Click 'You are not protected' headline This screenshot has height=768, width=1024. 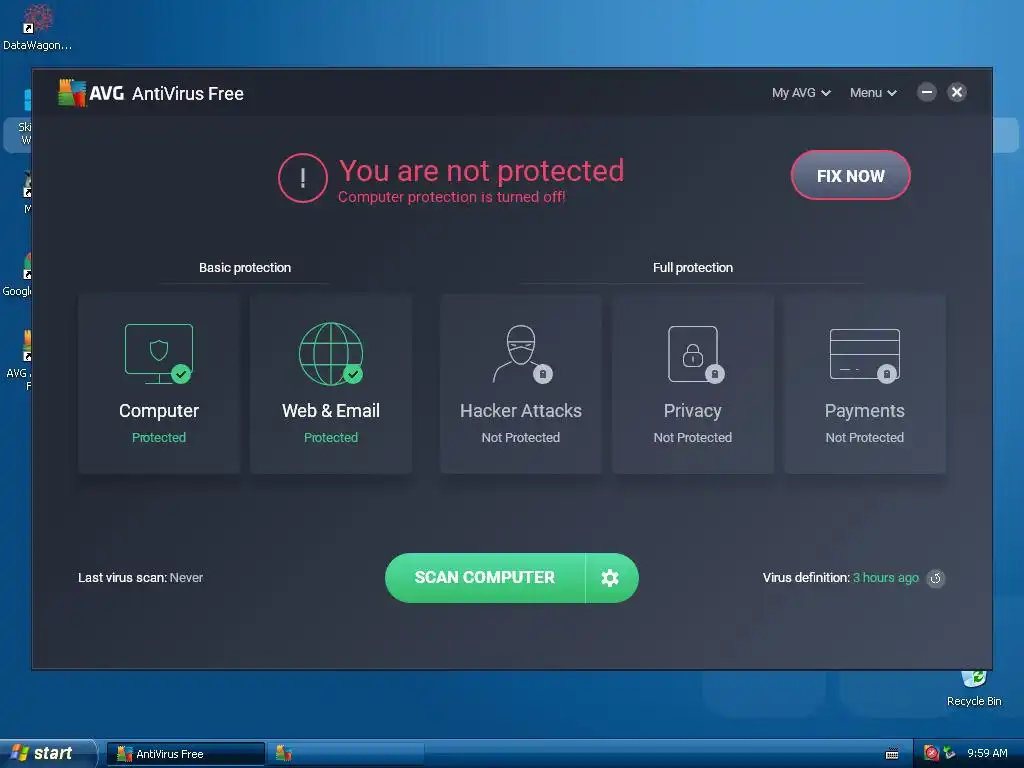point(481,171)
